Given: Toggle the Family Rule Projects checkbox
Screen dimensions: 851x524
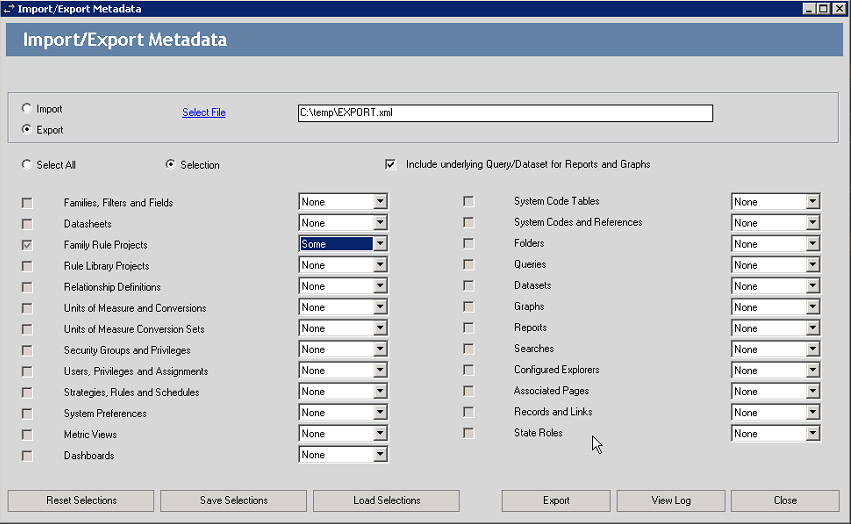Looking at the screenshot, I should (27, 245).
